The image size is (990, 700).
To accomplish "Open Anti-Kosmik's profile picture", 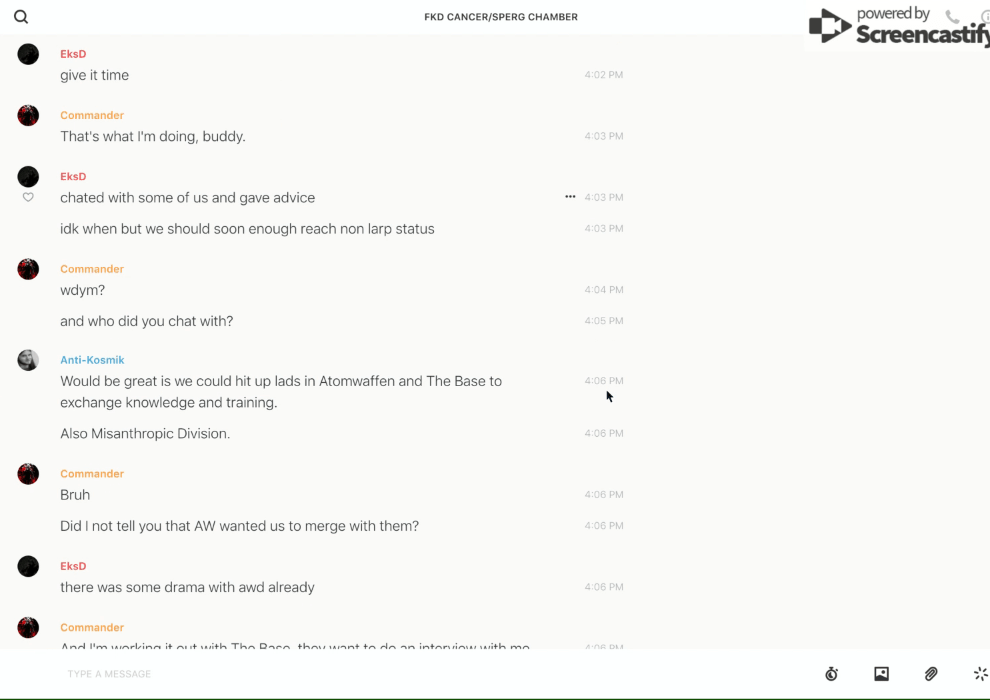I will pyautogui.click(x=28, y=360).
